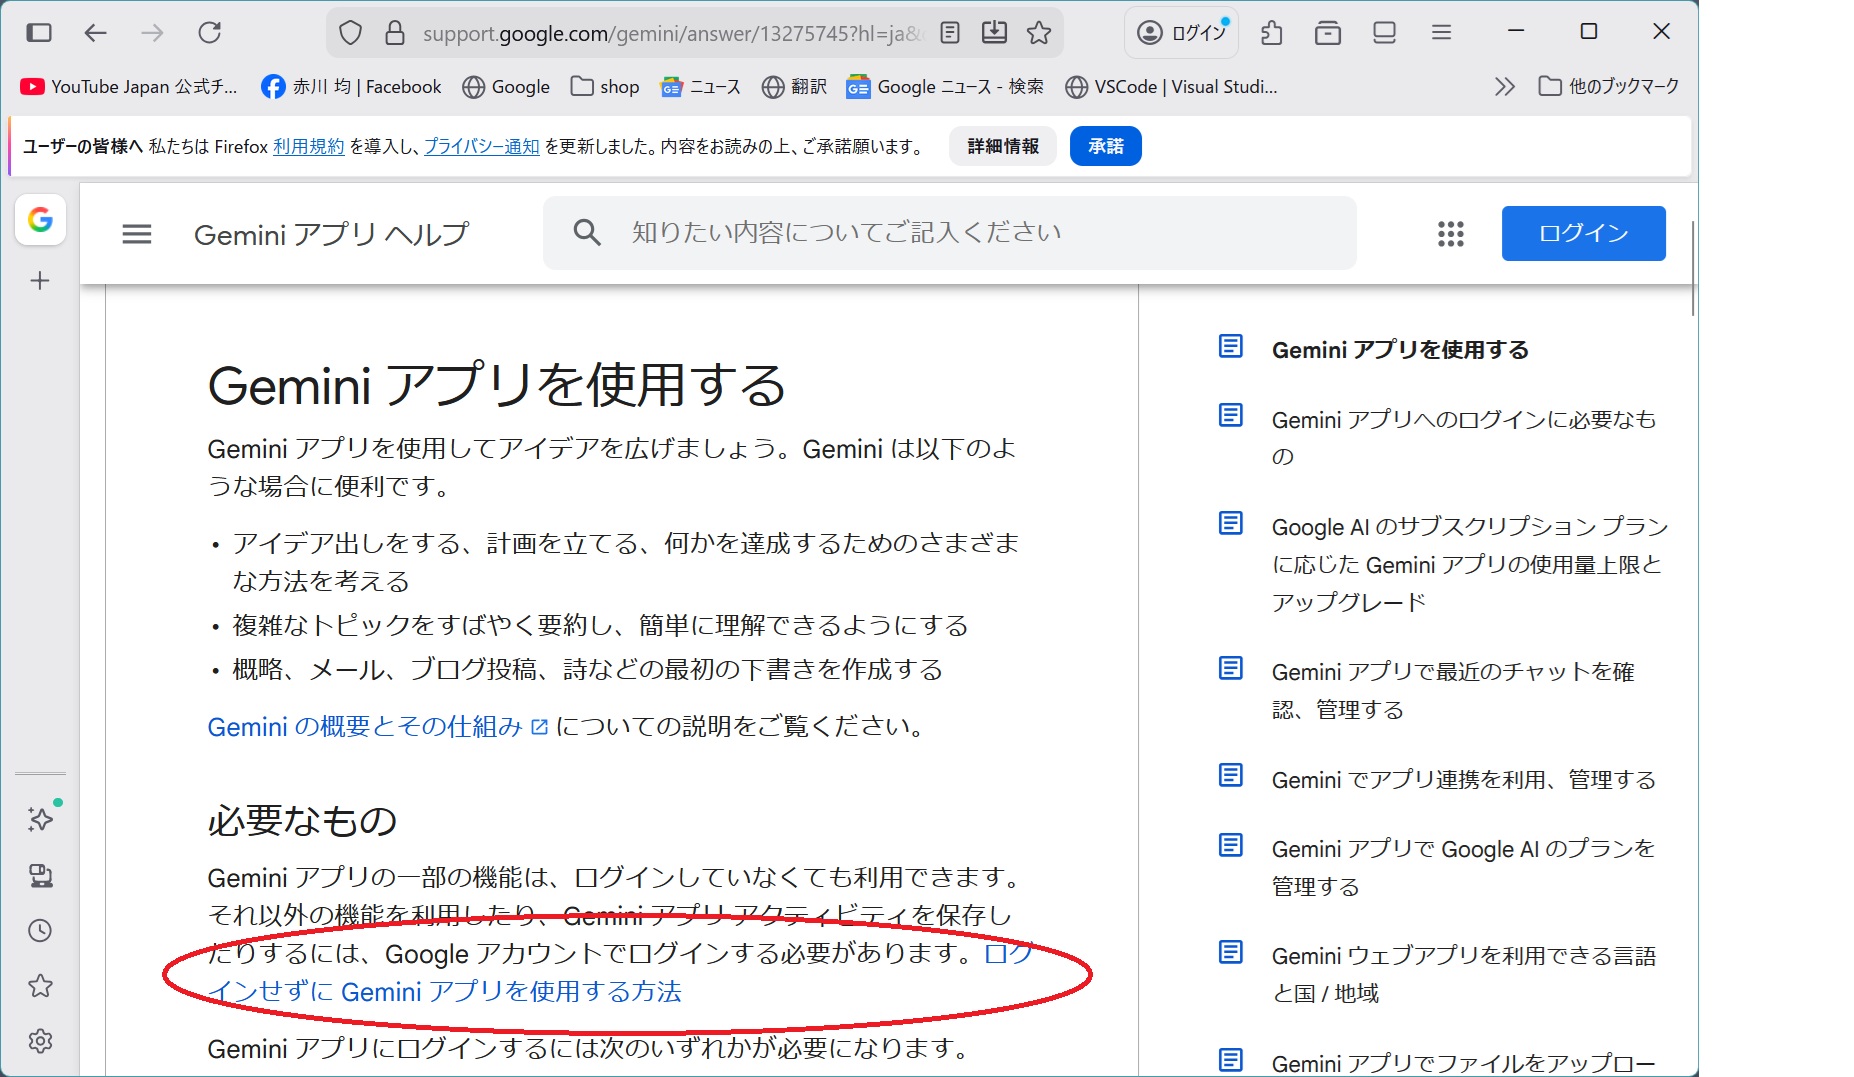1854x1077 pixels.
Task: Open the Firefox hamburger application menu
Action: pos(1441,33)
